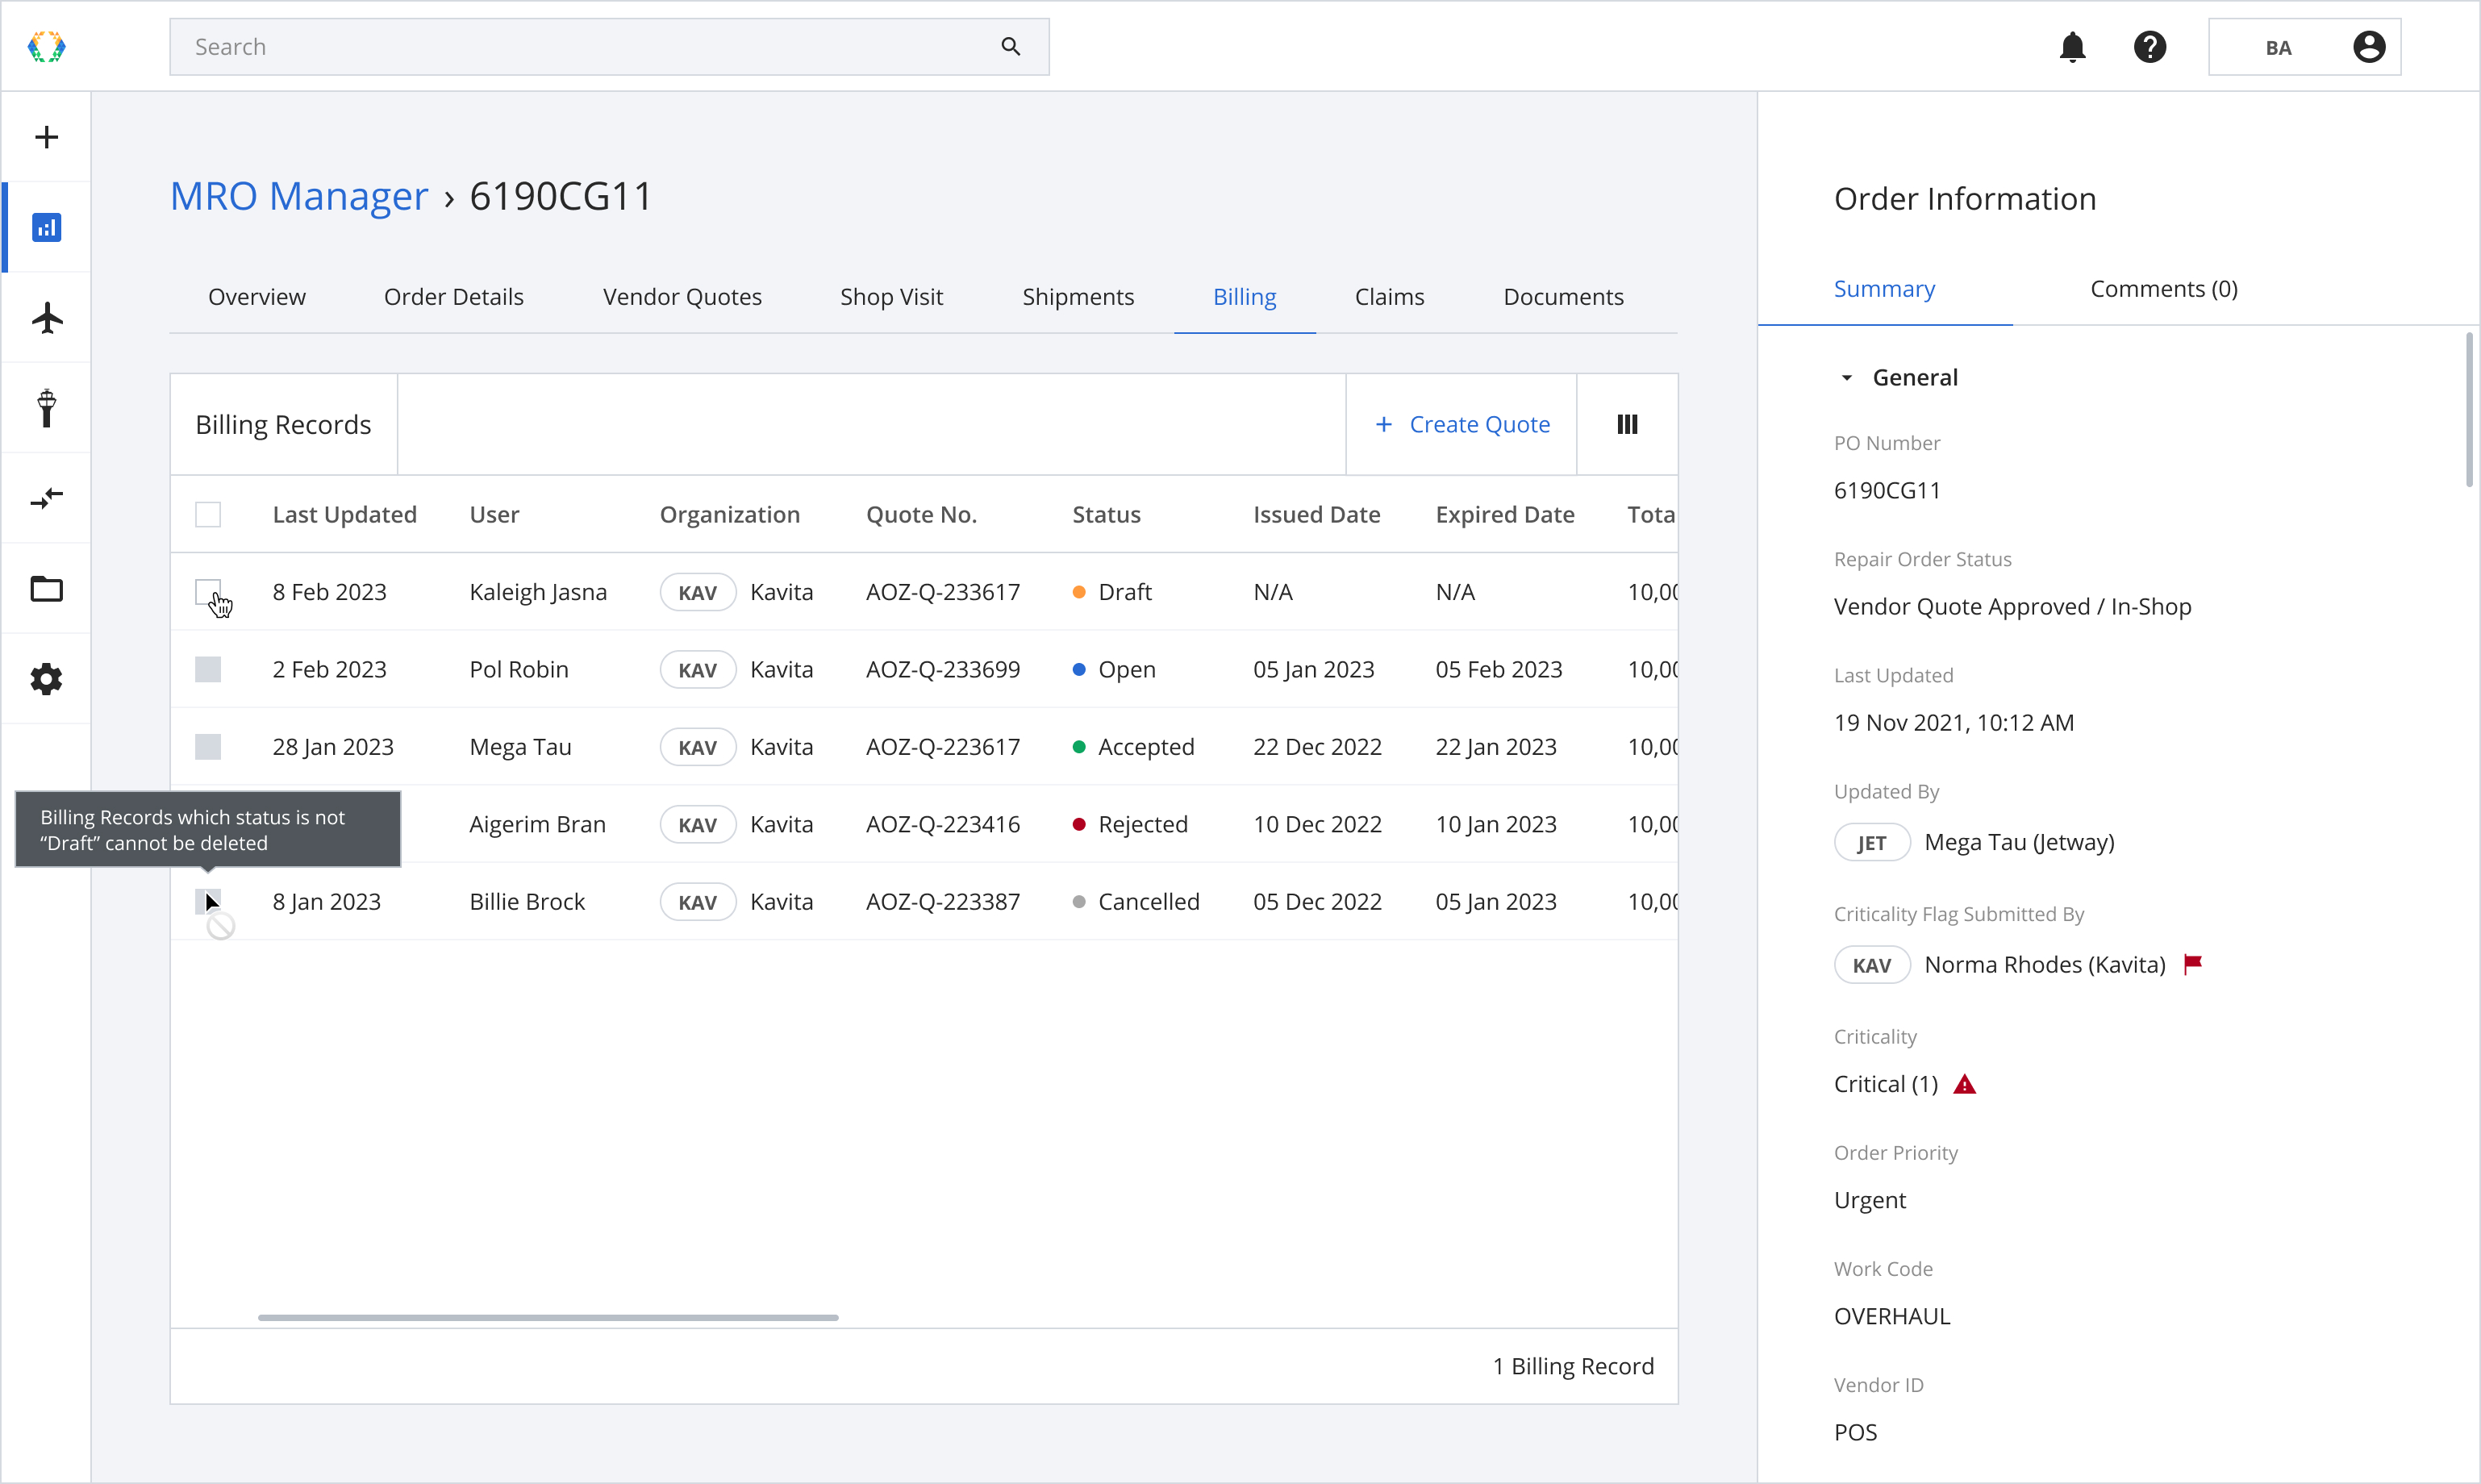This screenshot has height=1484, width=2481.
Task: Click the Billing Records panel title
Action: tap(283, 424)
